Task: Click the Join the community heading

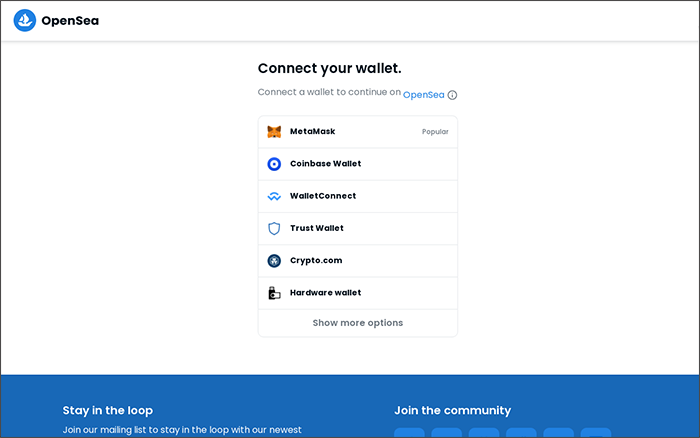Action: [x=452, y=410]
